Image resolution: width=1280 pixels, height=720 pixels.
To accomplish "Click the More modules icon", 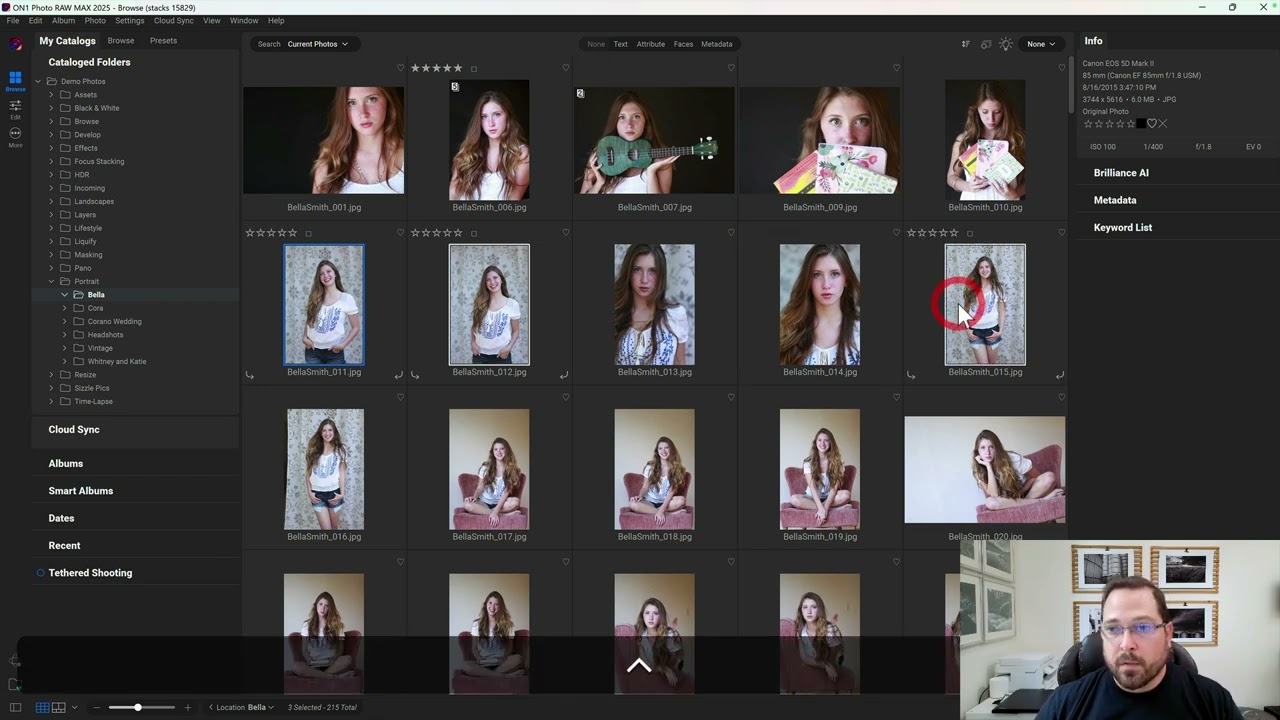I will tap(15, 135).
